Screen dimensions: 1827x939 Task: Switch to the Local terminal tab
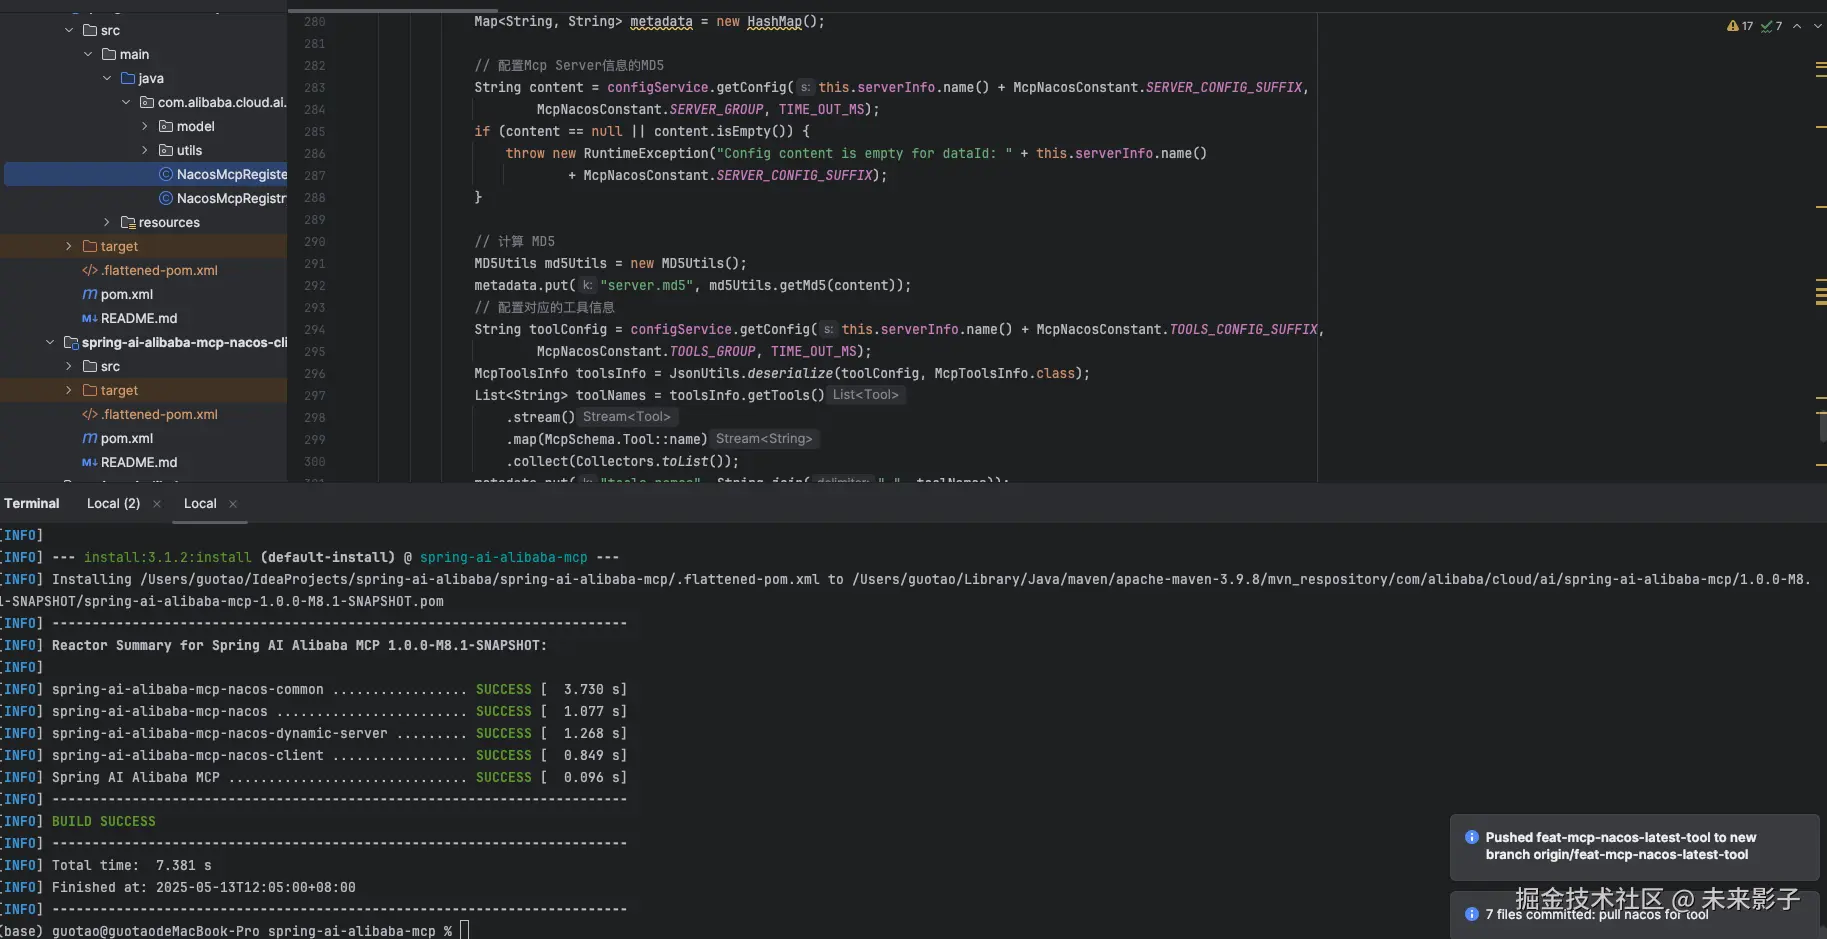pyautogui.click(x=200, y=504)
